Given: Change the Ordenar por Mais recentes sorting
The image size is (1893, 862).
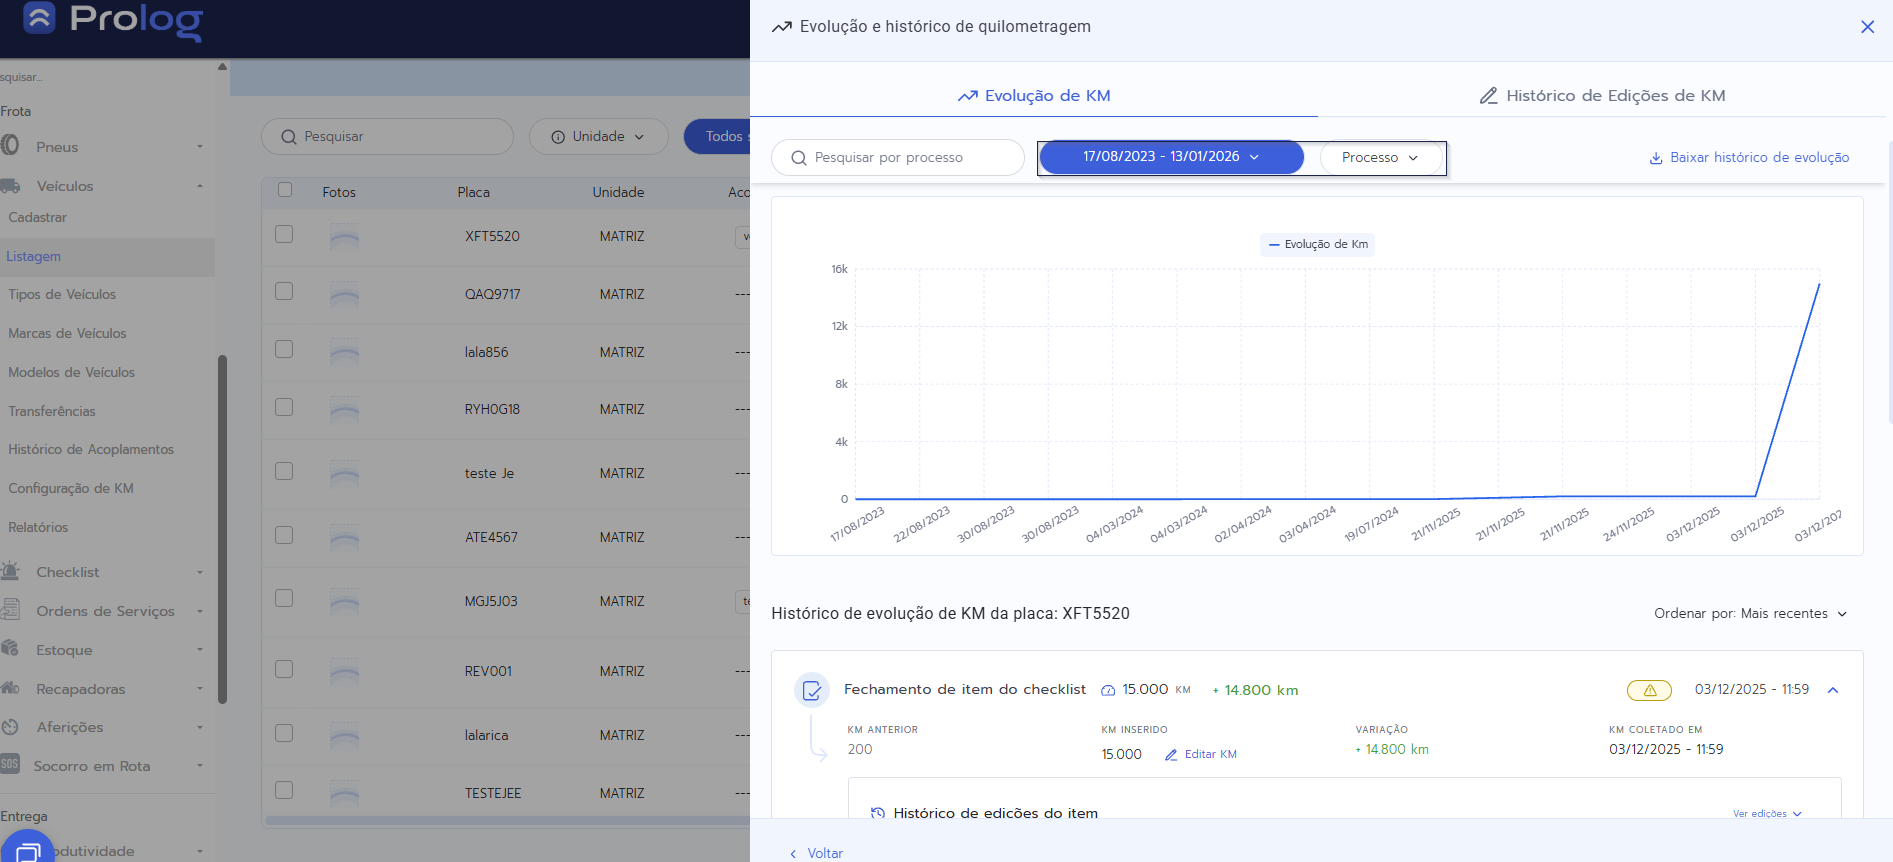Looking at the screenshot, I should pyautogui.click(x=1750, y=614).
